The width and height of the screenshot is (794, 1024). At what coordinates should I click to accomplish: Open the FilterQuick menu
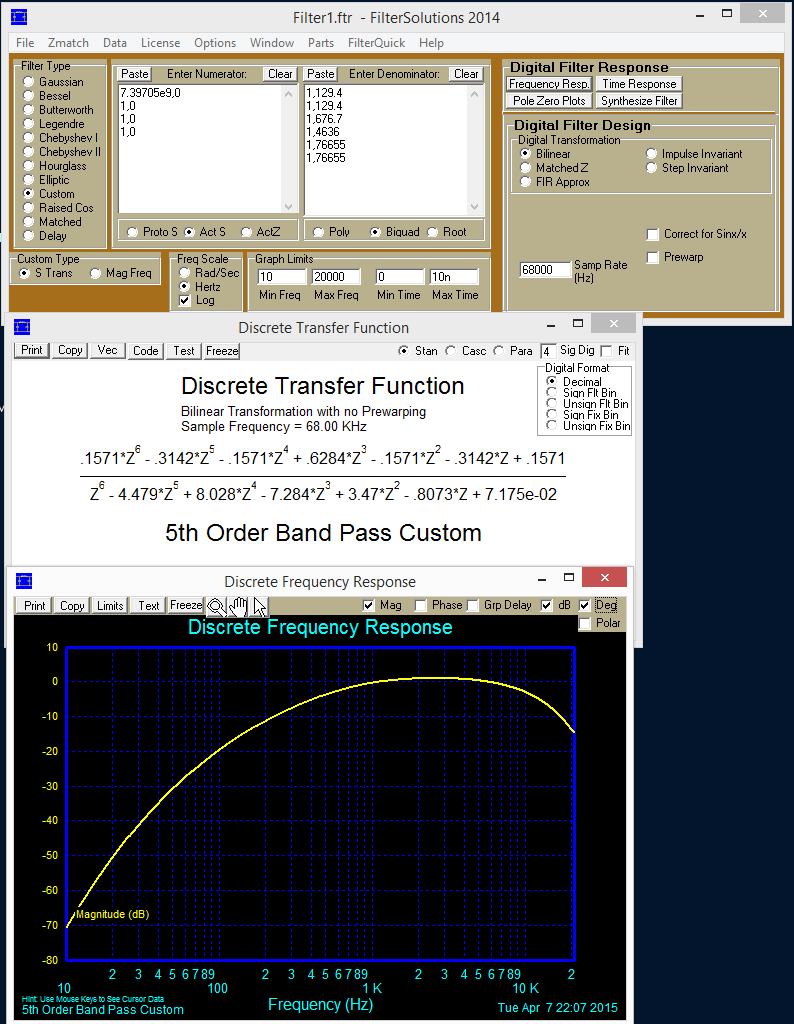pyautogui.click(x=376, y=43)
